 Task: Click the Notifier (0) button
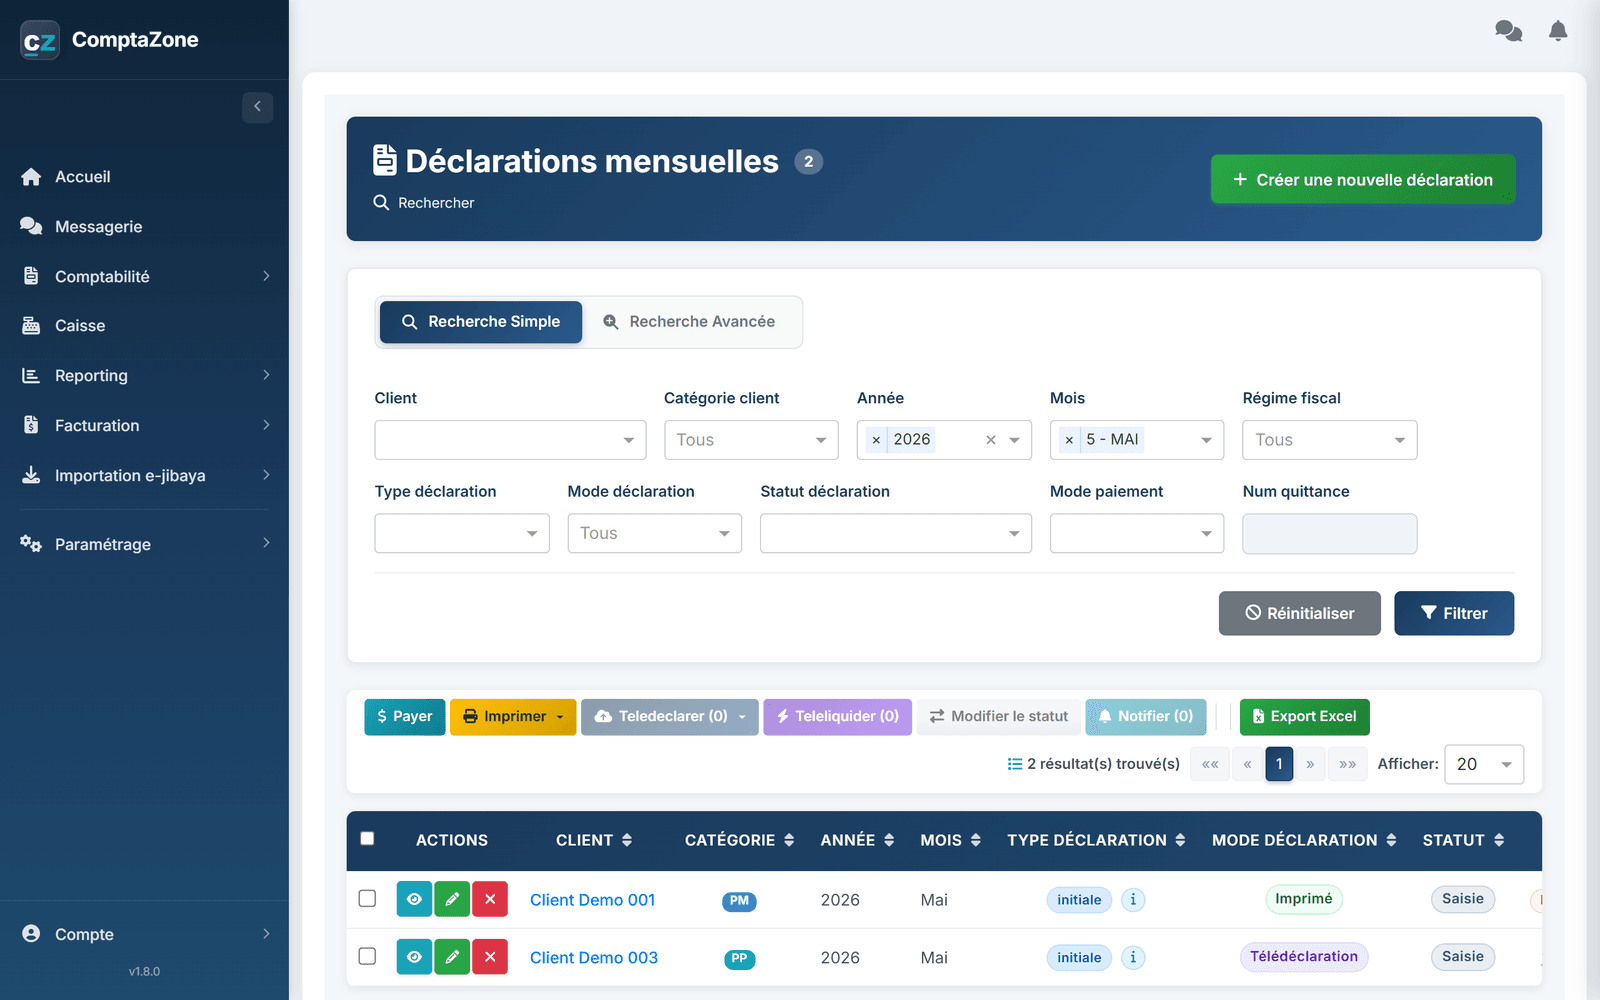[1146, 717]
